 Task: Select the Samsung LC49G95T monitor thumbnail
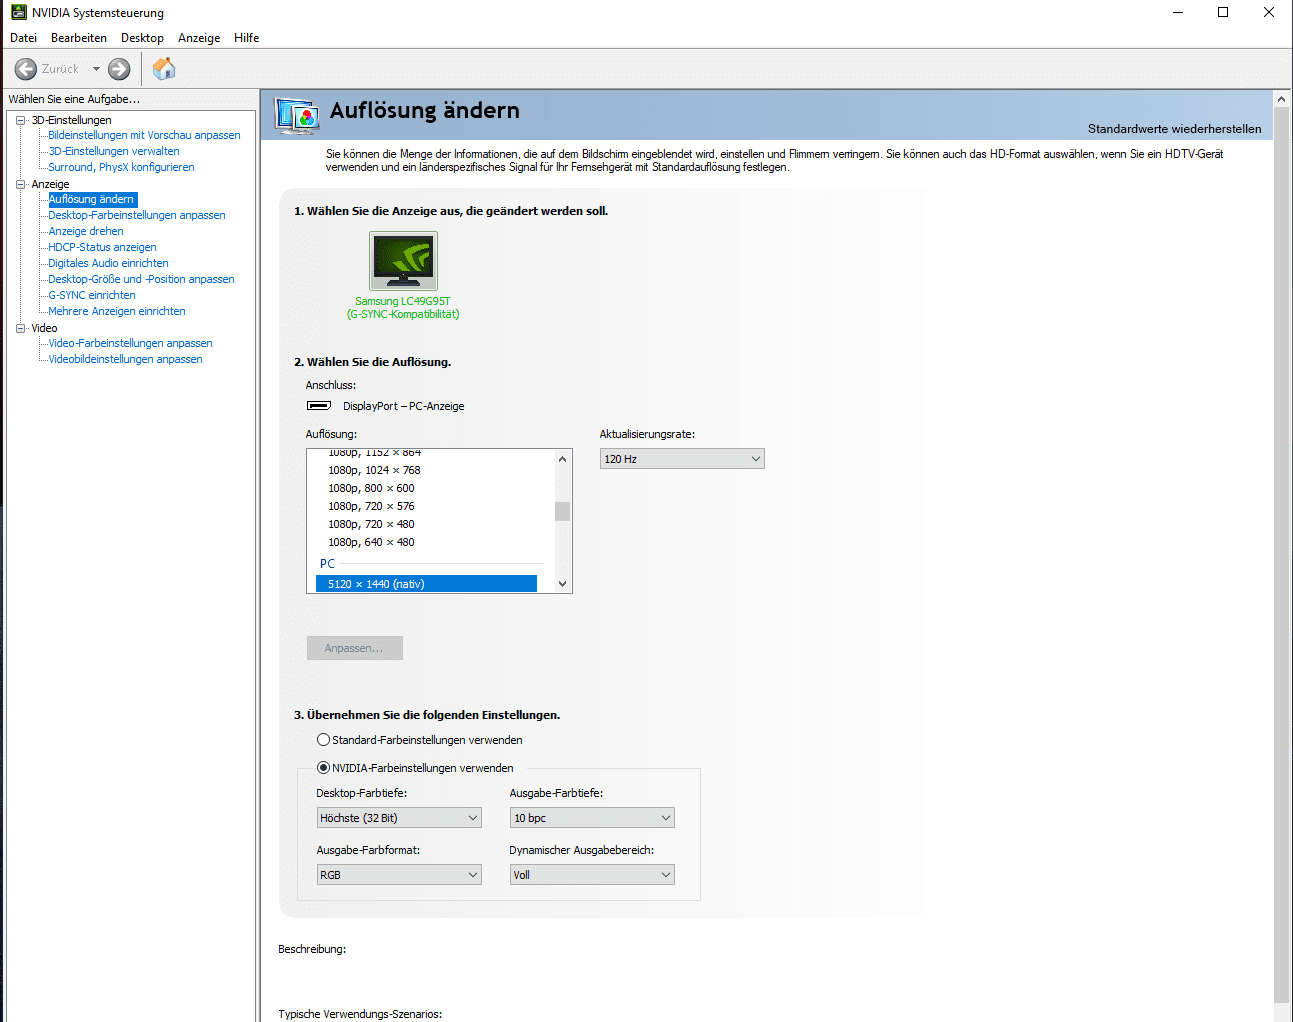click(x=403, y=261)
